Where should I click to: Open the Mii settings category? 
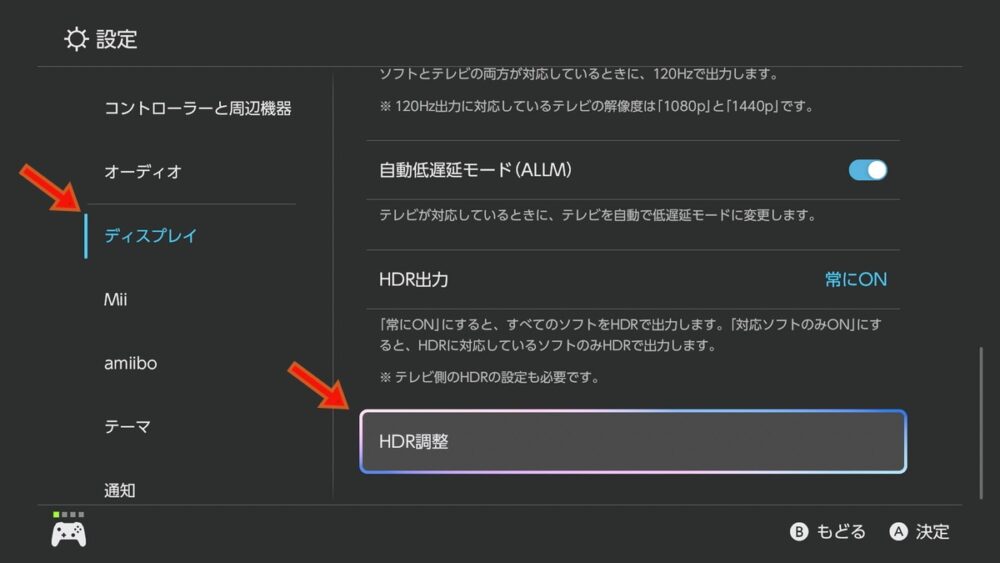click(116, 300)
